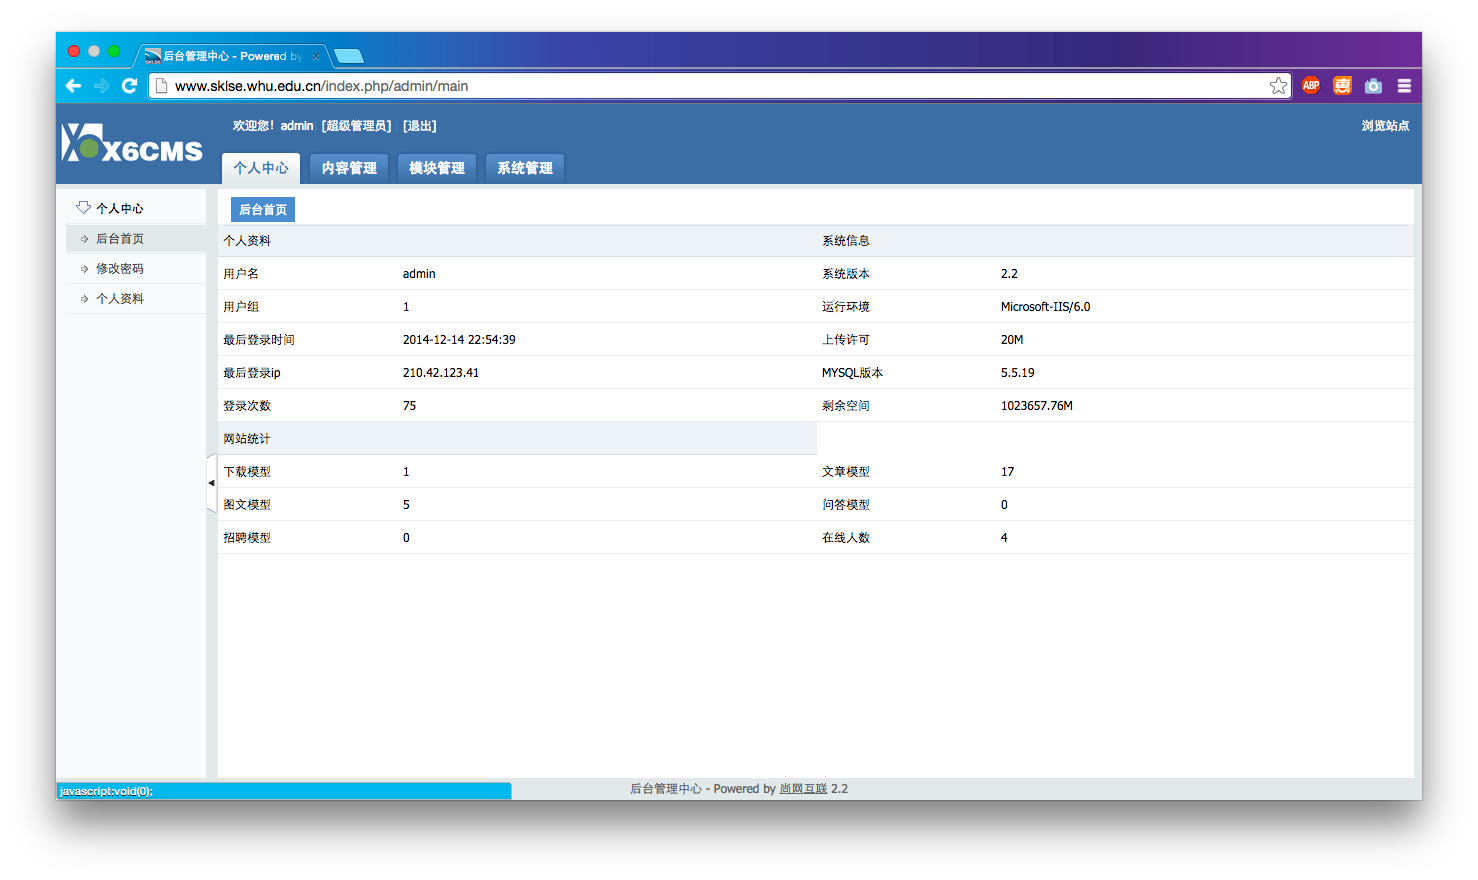This screenshot has width=1478, height=880.
Task: Click the 浏览站点 link
Action: [1385, 126]
